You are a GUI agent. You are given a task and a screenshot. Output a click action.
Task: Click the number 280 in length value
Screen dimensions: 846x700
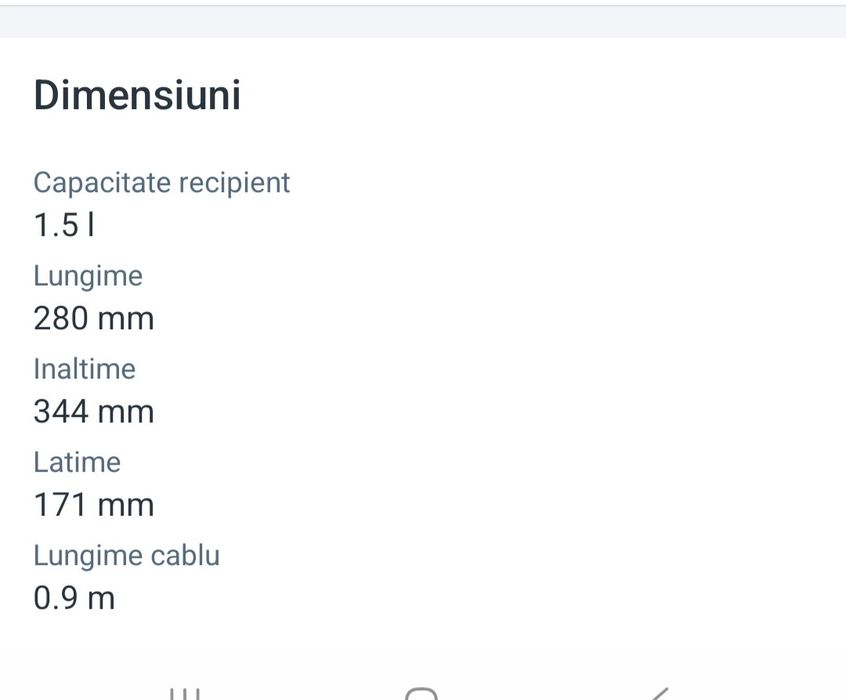61,318
